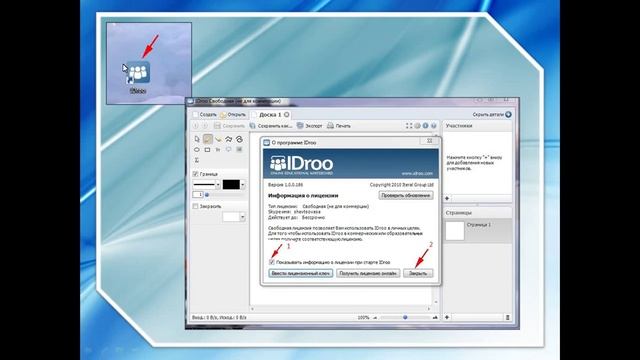Select the speech bubble tool
Screen dimensions: 640x360
[229, 150]
